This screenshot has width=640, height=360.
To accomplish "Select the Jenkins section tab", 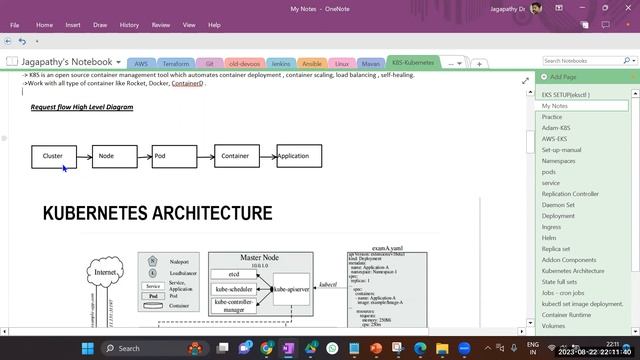I will [281, 64].
